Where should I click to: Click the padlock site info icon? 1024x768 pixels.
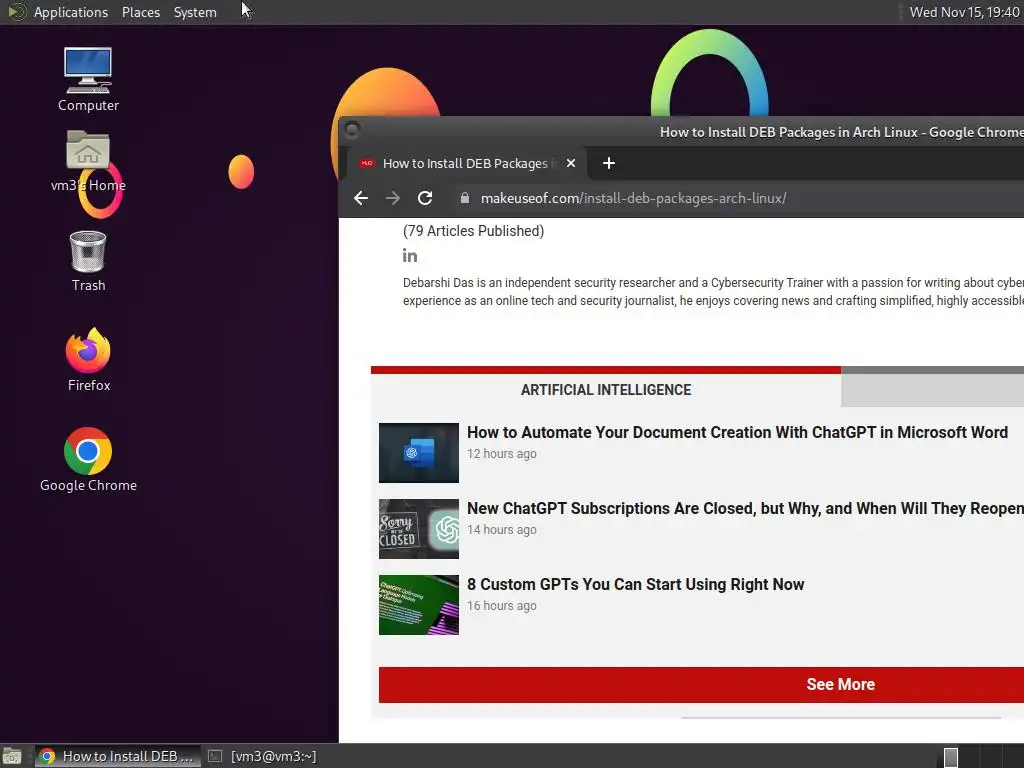click(x=464, y=198)
